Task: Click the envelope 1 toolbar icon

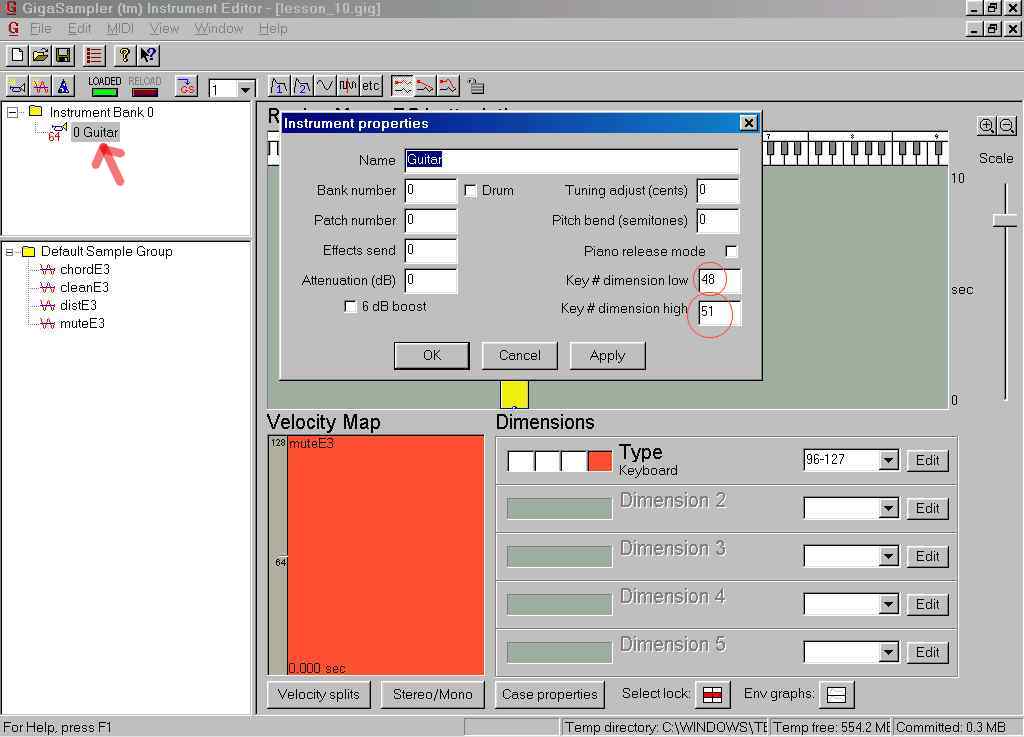Action: (279, 86)
